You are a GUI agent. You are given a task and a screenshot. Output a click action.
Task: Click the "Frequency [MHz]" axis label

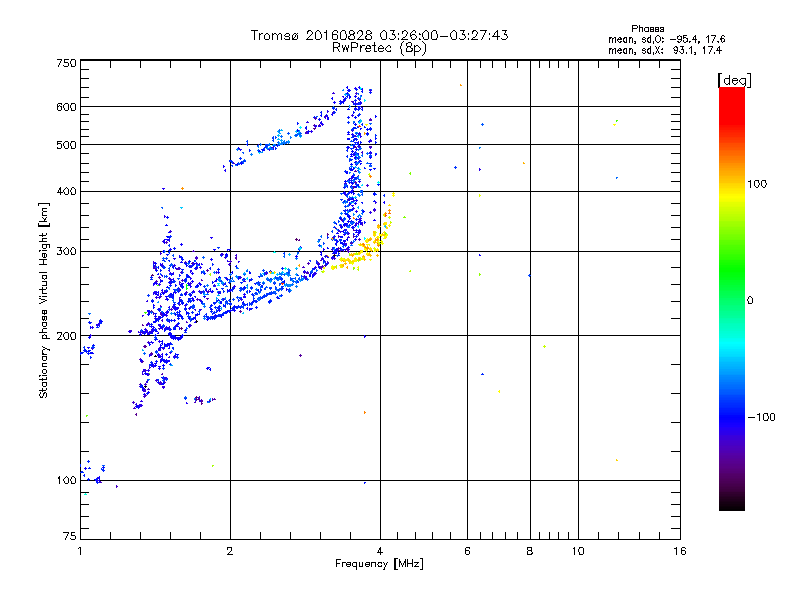point(379,564)
